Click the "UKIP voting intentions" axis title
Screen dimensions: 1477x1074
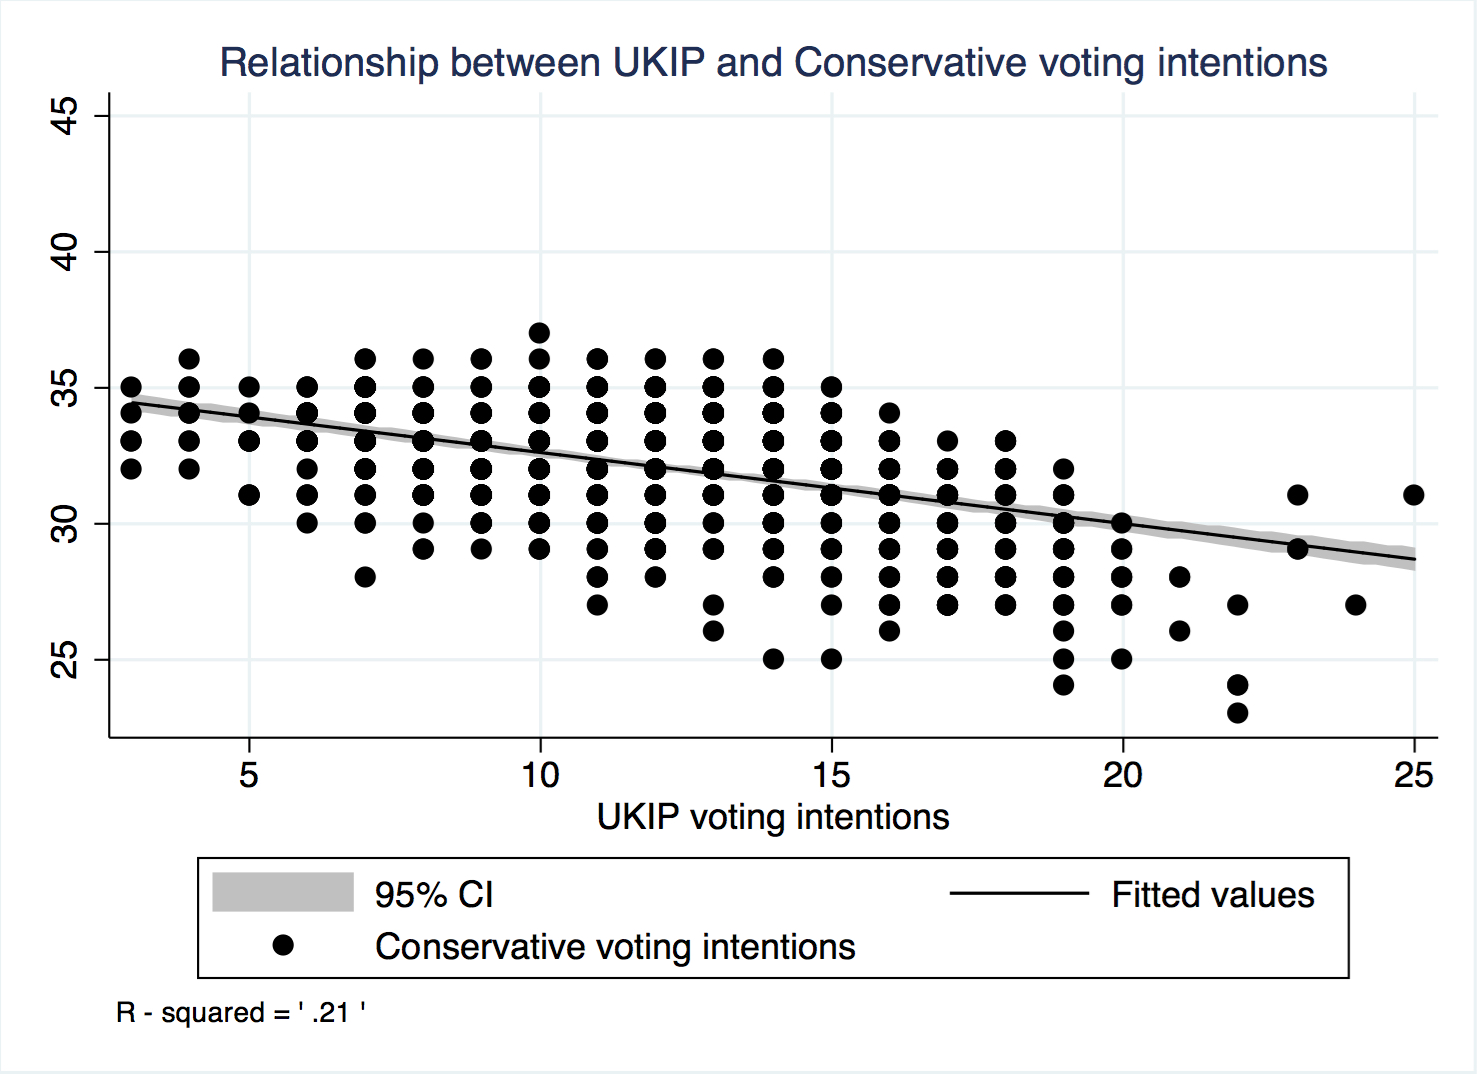(773, 818)
